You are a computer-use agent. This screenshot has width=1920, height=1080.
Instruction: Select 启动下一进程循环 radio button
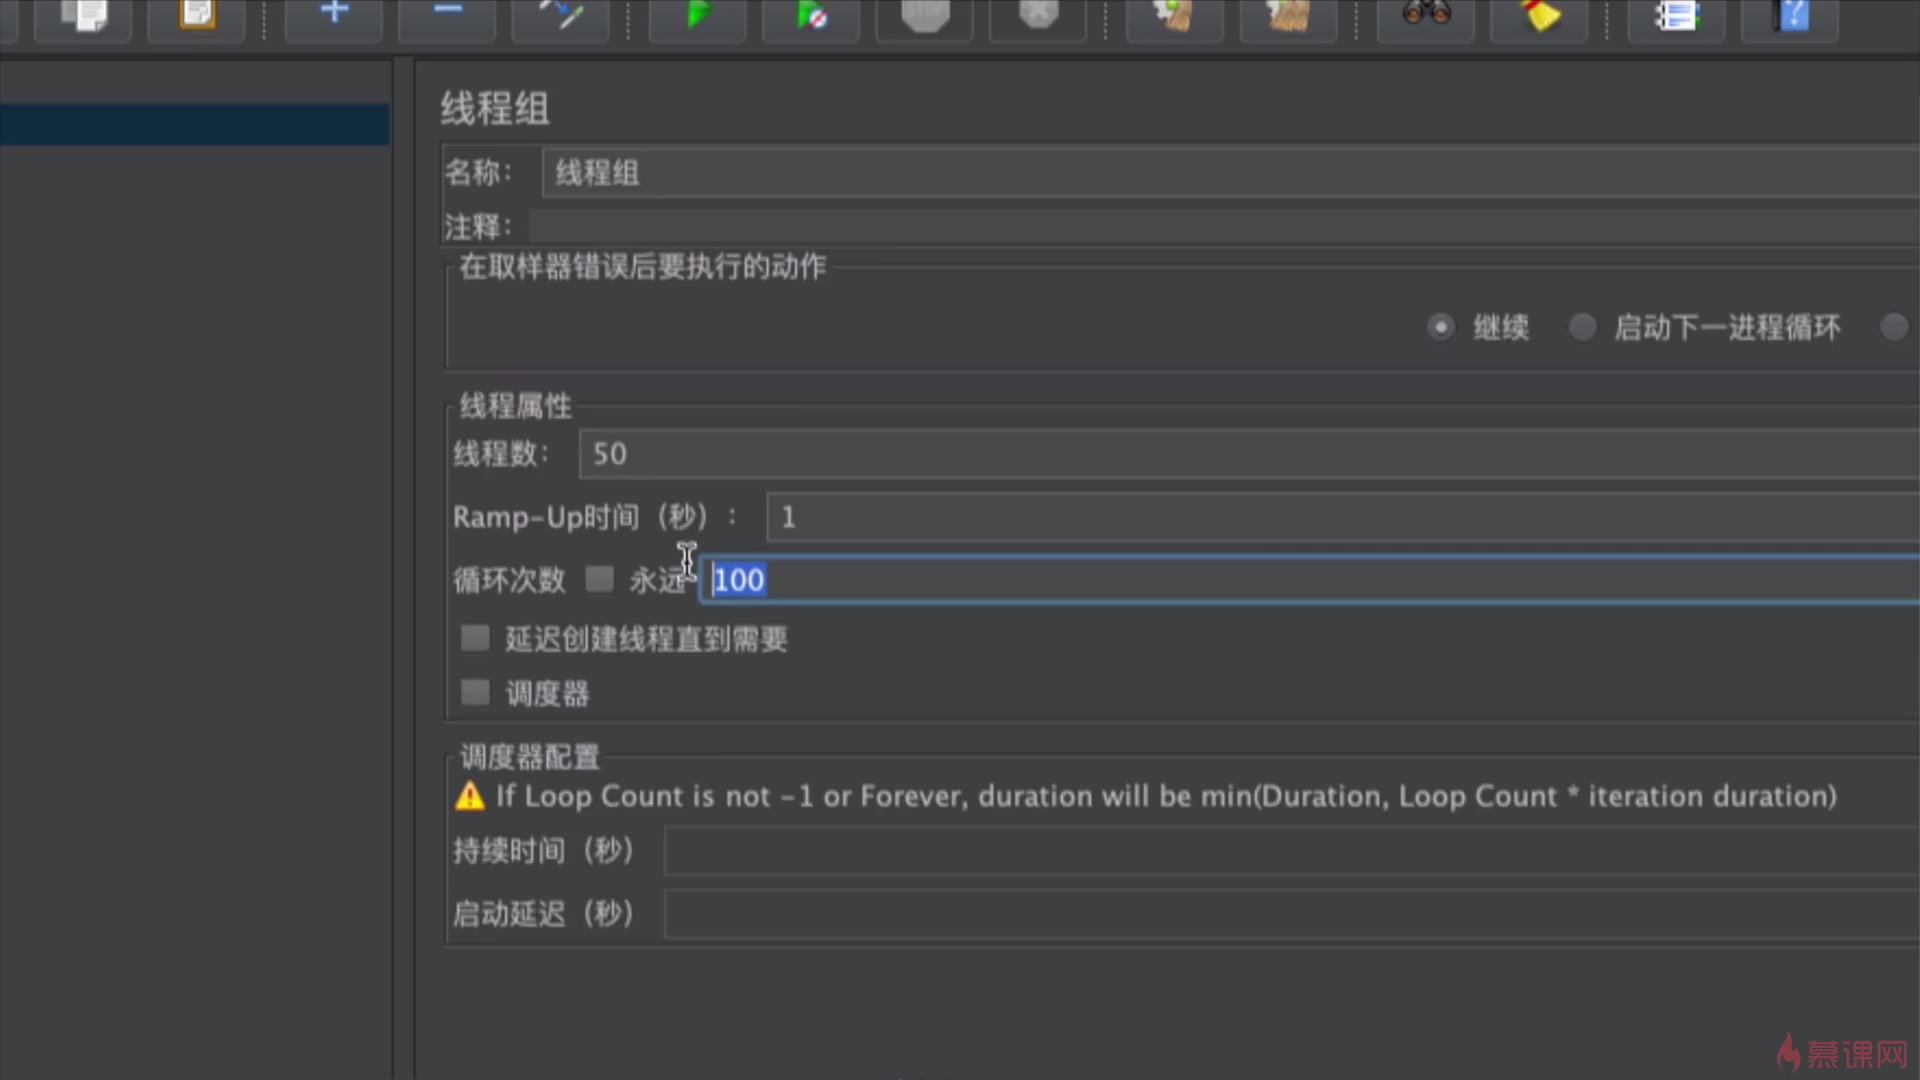[x=1582, y=327]
